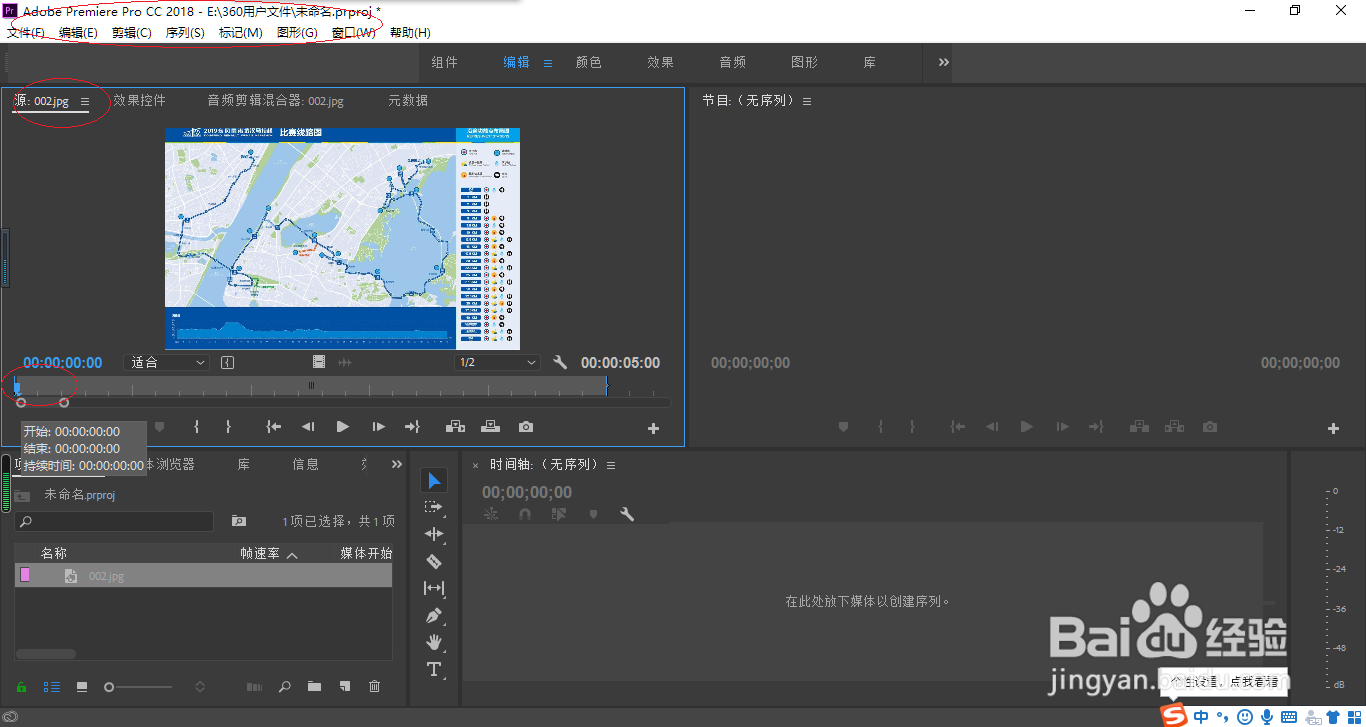Open Program monitor panel menu
This screenshot has width=1366, height=727.
(x=807, y=101)
